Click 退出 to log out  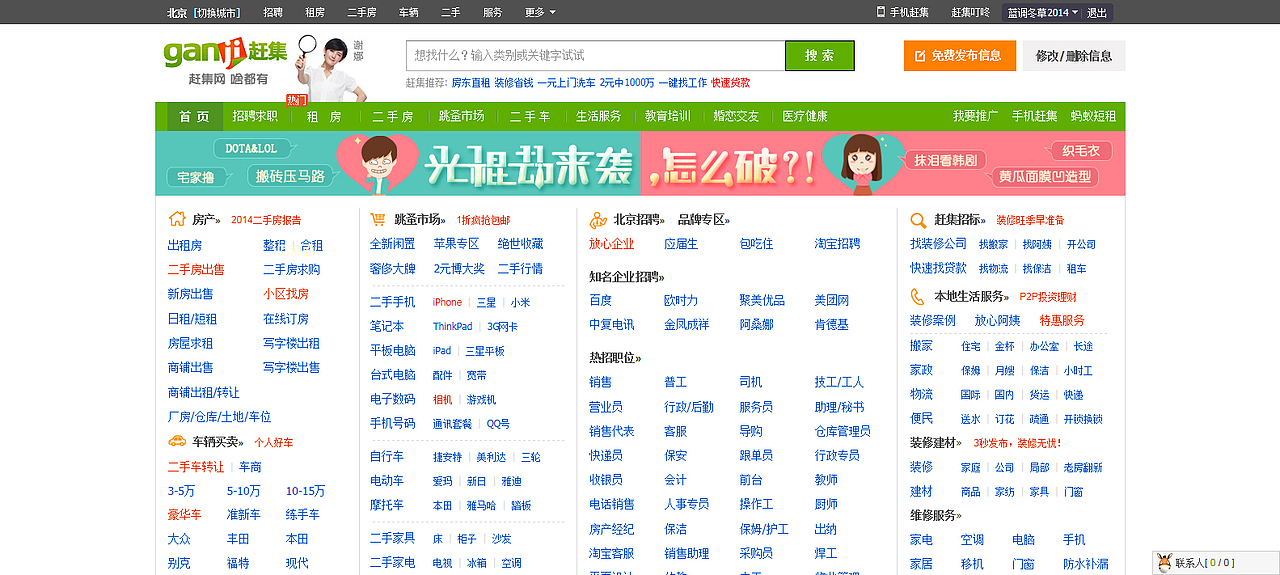tap(1097, 12)
